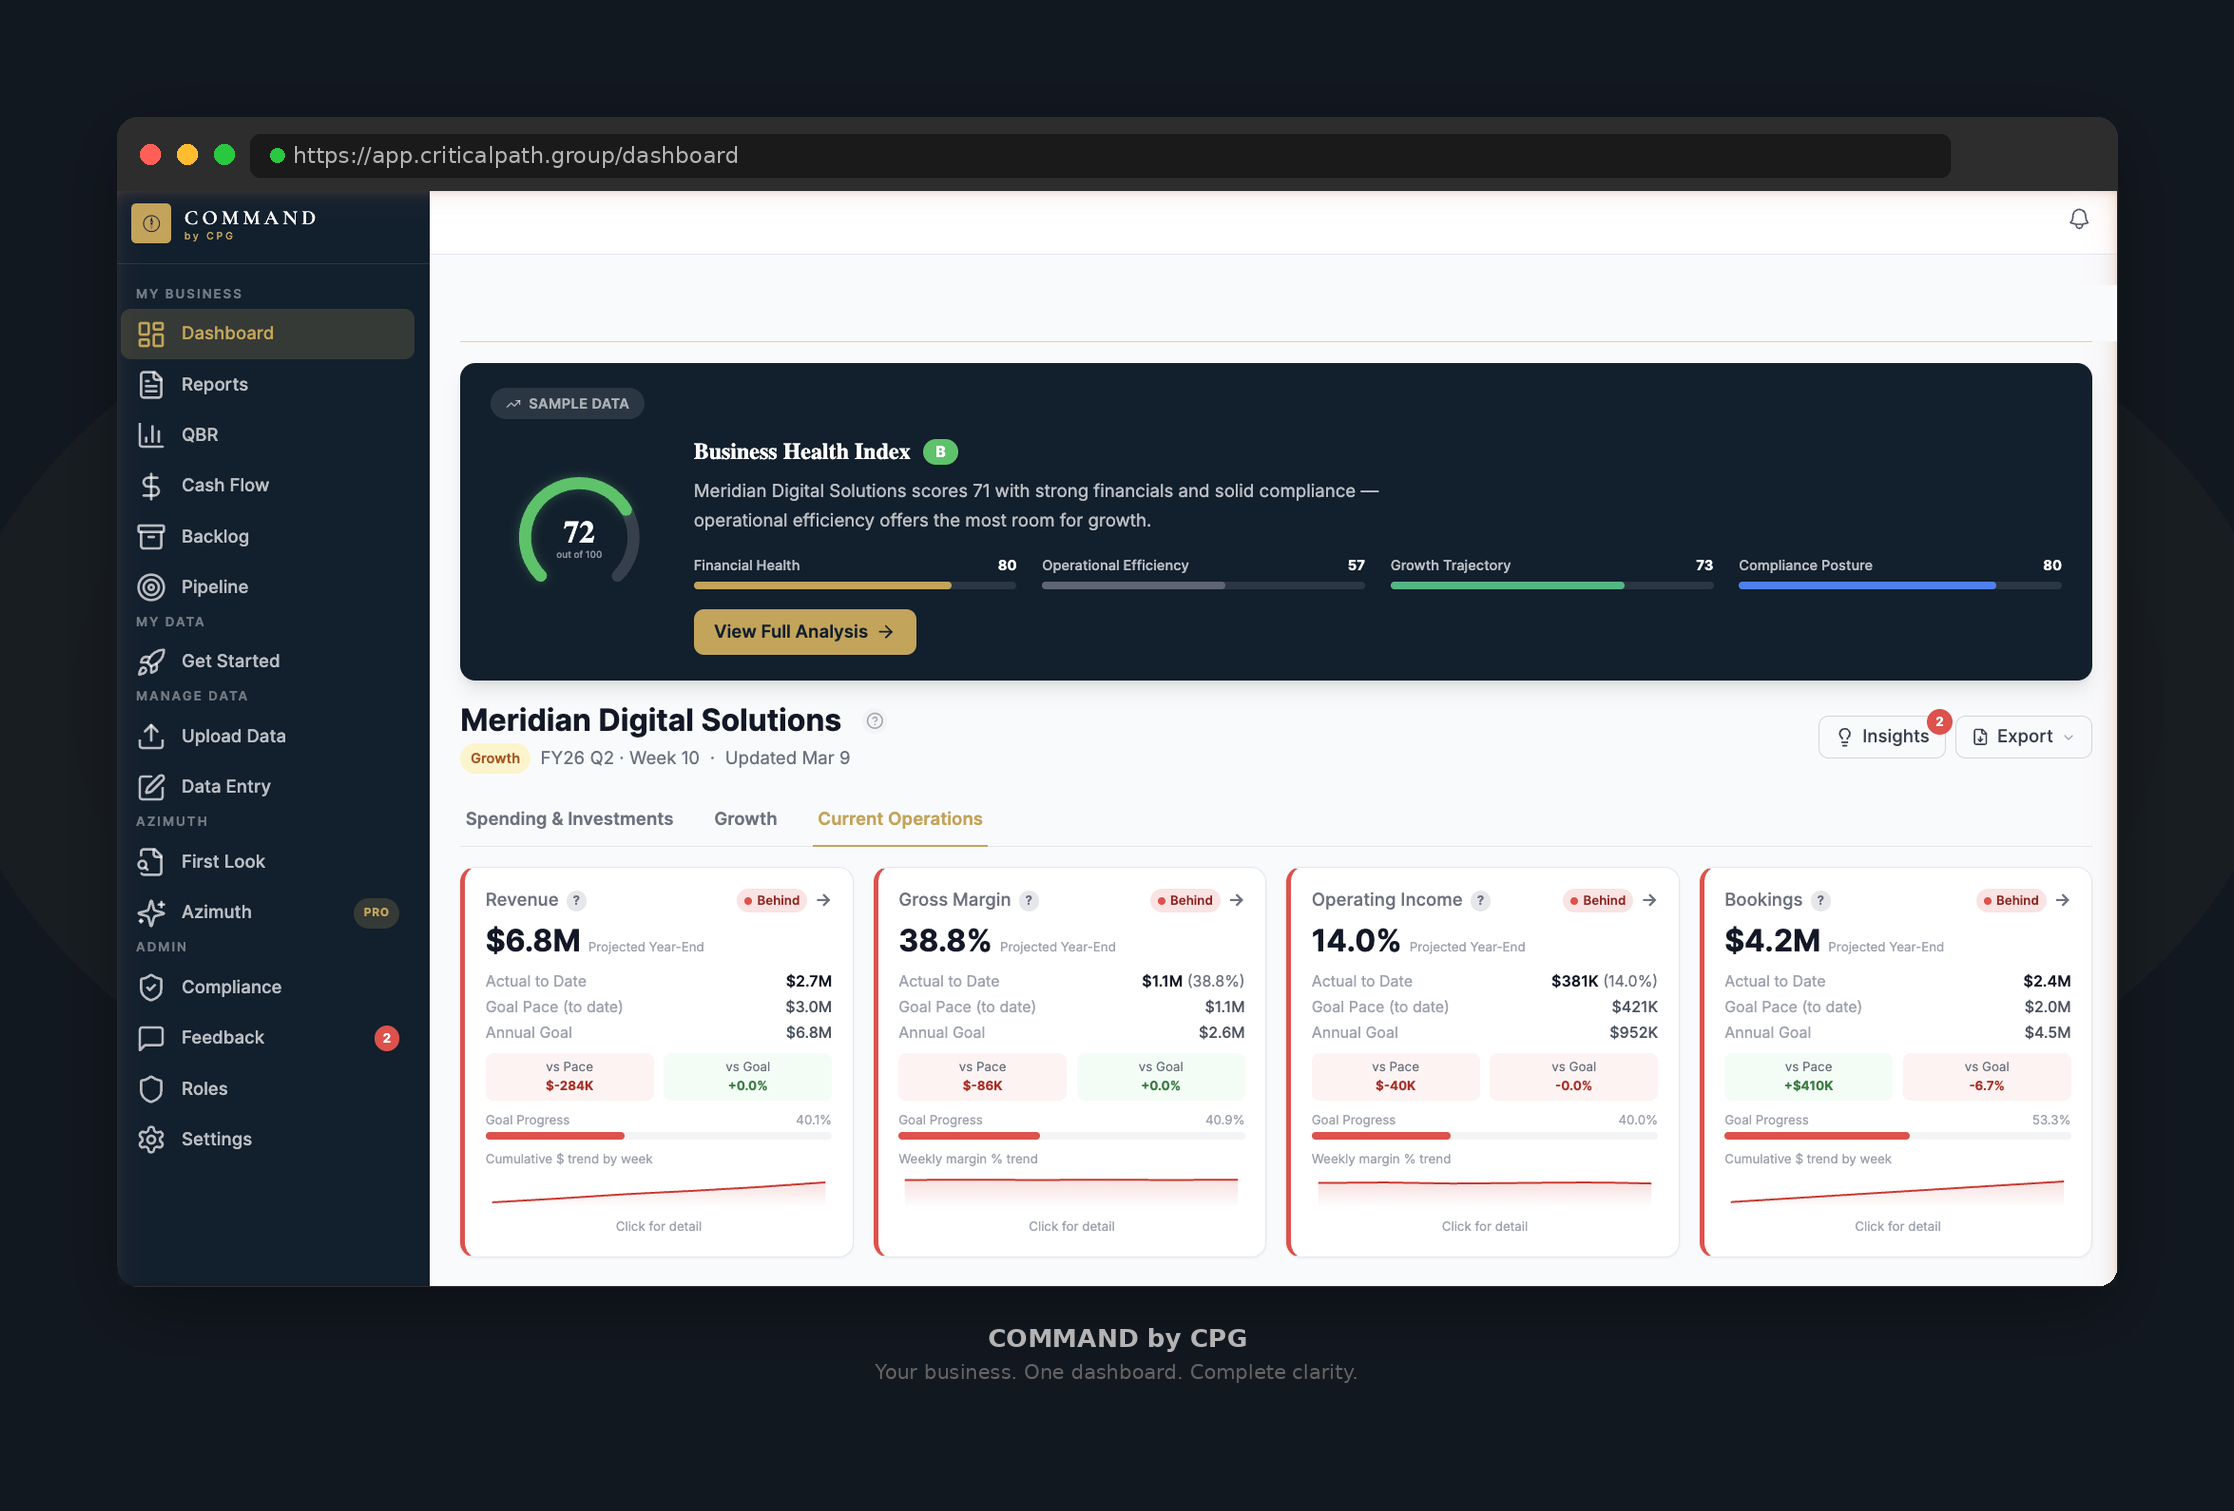Show help next to Meridian Digital Solutions
2234x1511 pixels.
coord(875,721)
